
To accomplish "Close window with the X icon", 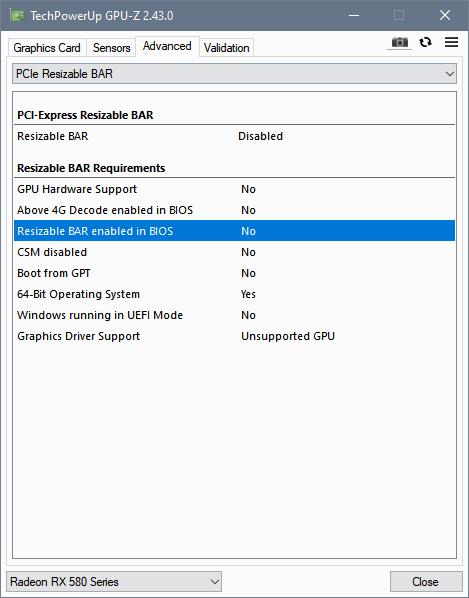I will click(445, 16).
